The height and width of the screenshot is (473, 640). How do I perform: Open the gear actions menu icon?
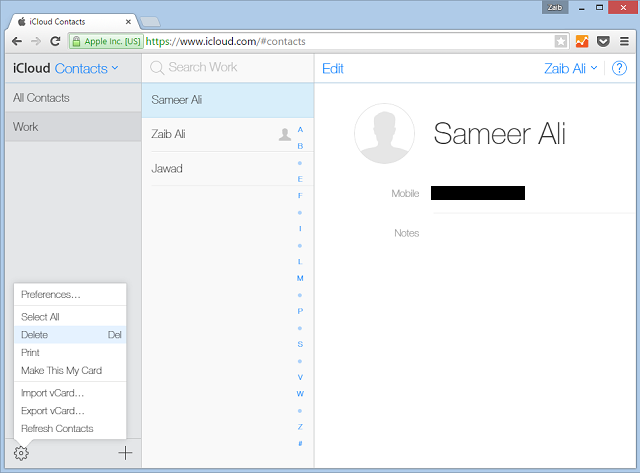pos(21,453)
